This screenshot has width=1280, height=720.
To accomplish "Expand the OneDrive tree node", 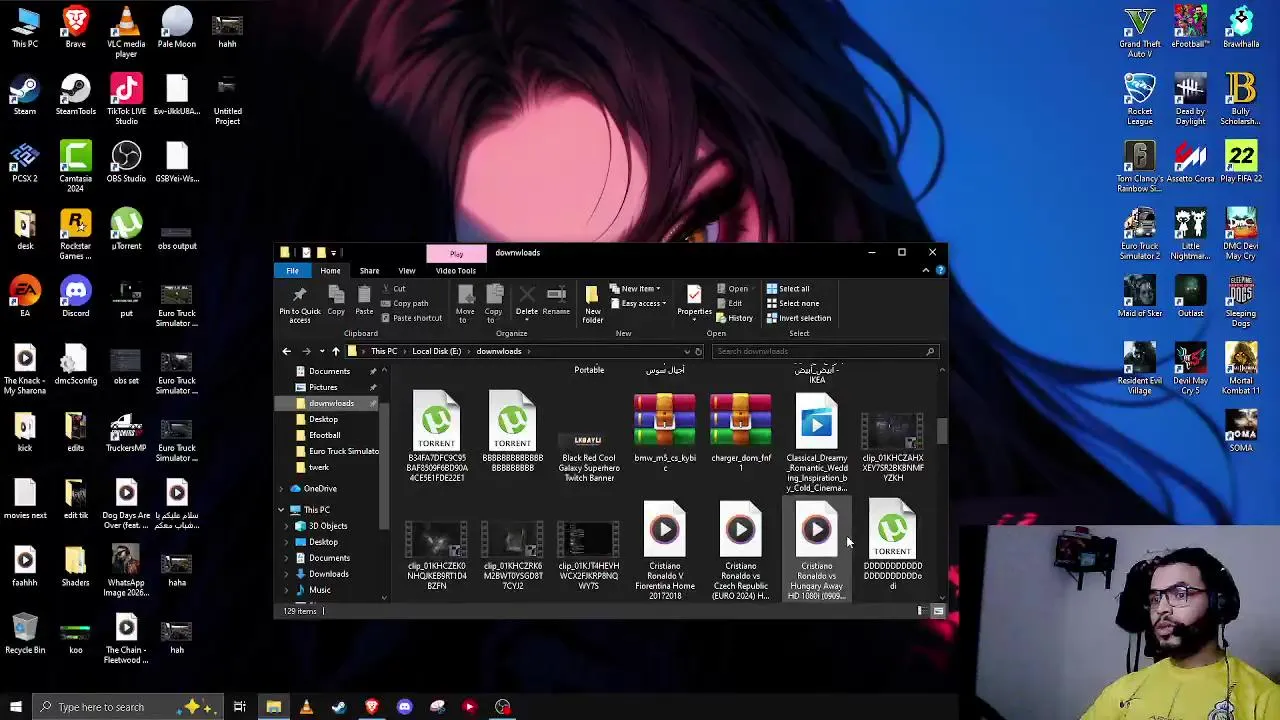I will pyautogui.click(x=282, y=489).
